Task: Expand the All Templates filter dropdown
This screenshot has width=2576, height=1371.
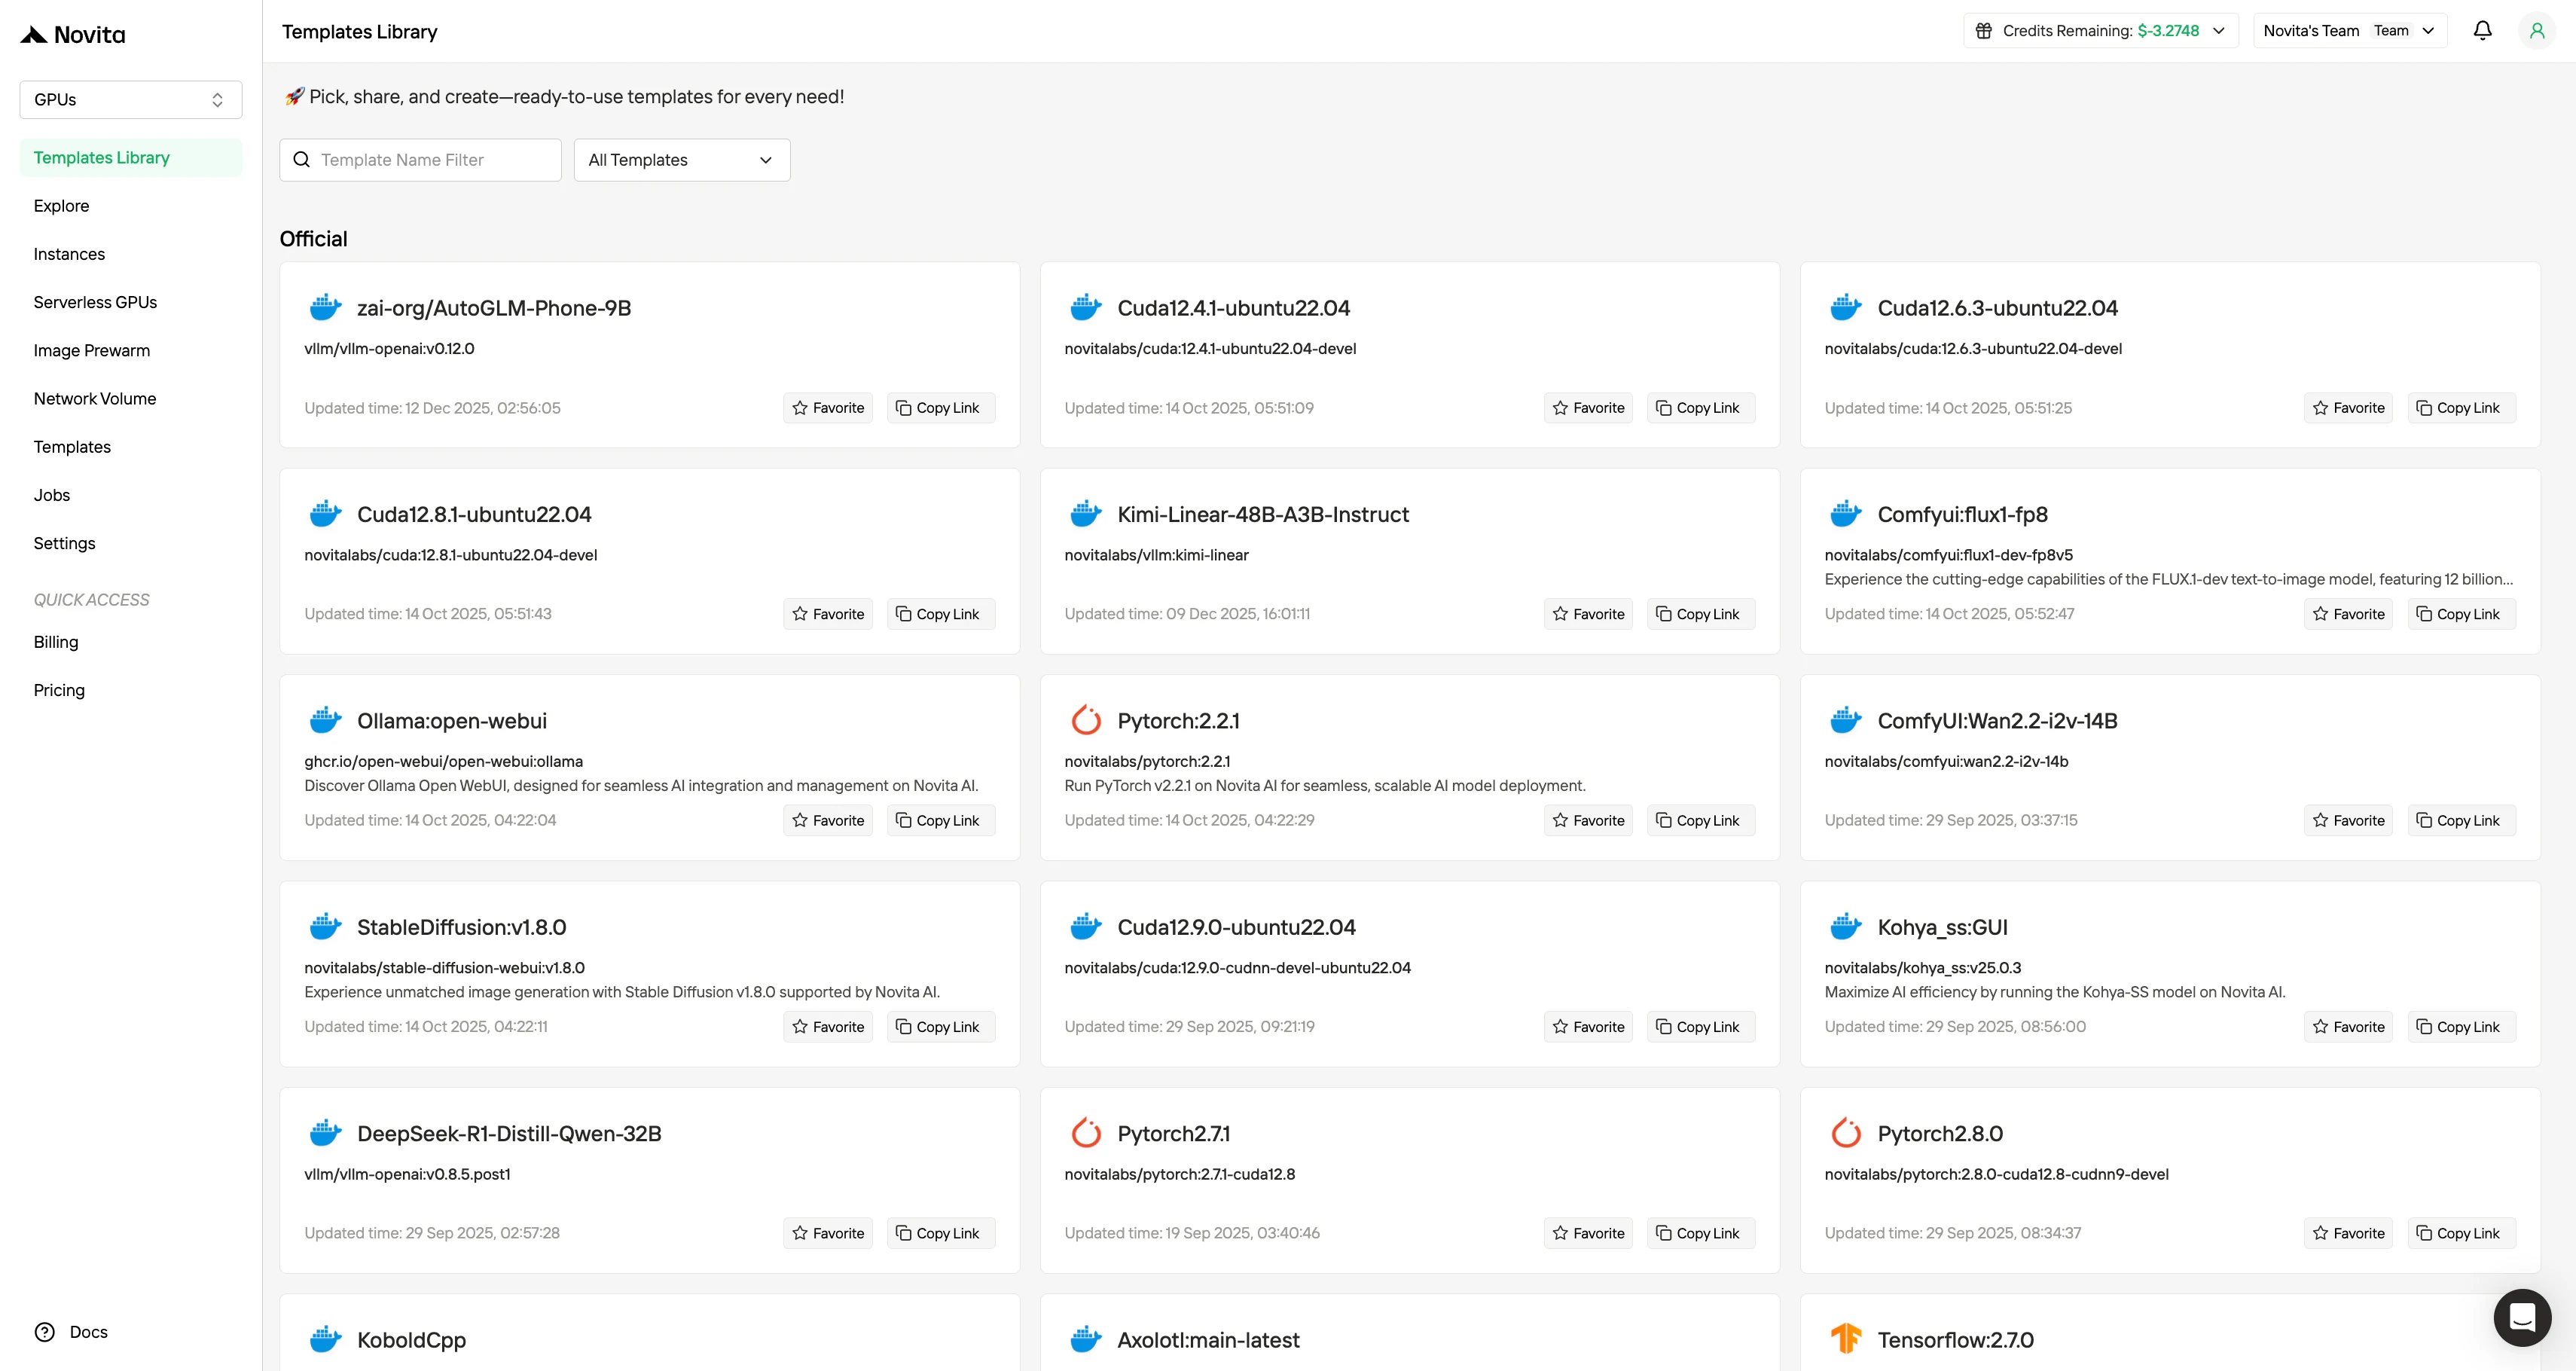Action: pos(682,160)
